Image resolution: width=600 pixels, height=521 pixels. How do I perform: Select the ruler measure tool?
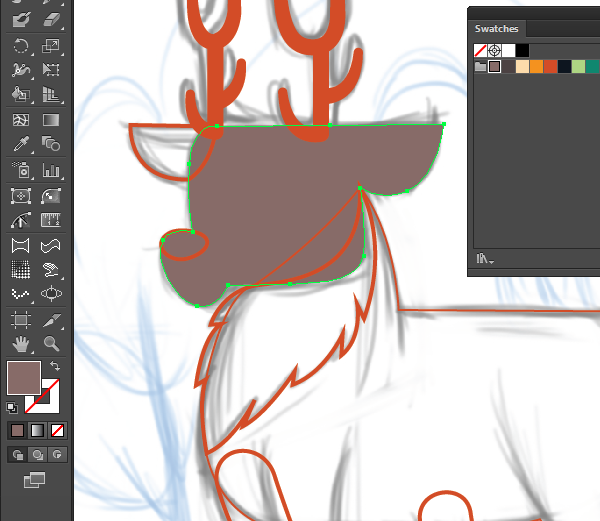click(x=51, y=220)
